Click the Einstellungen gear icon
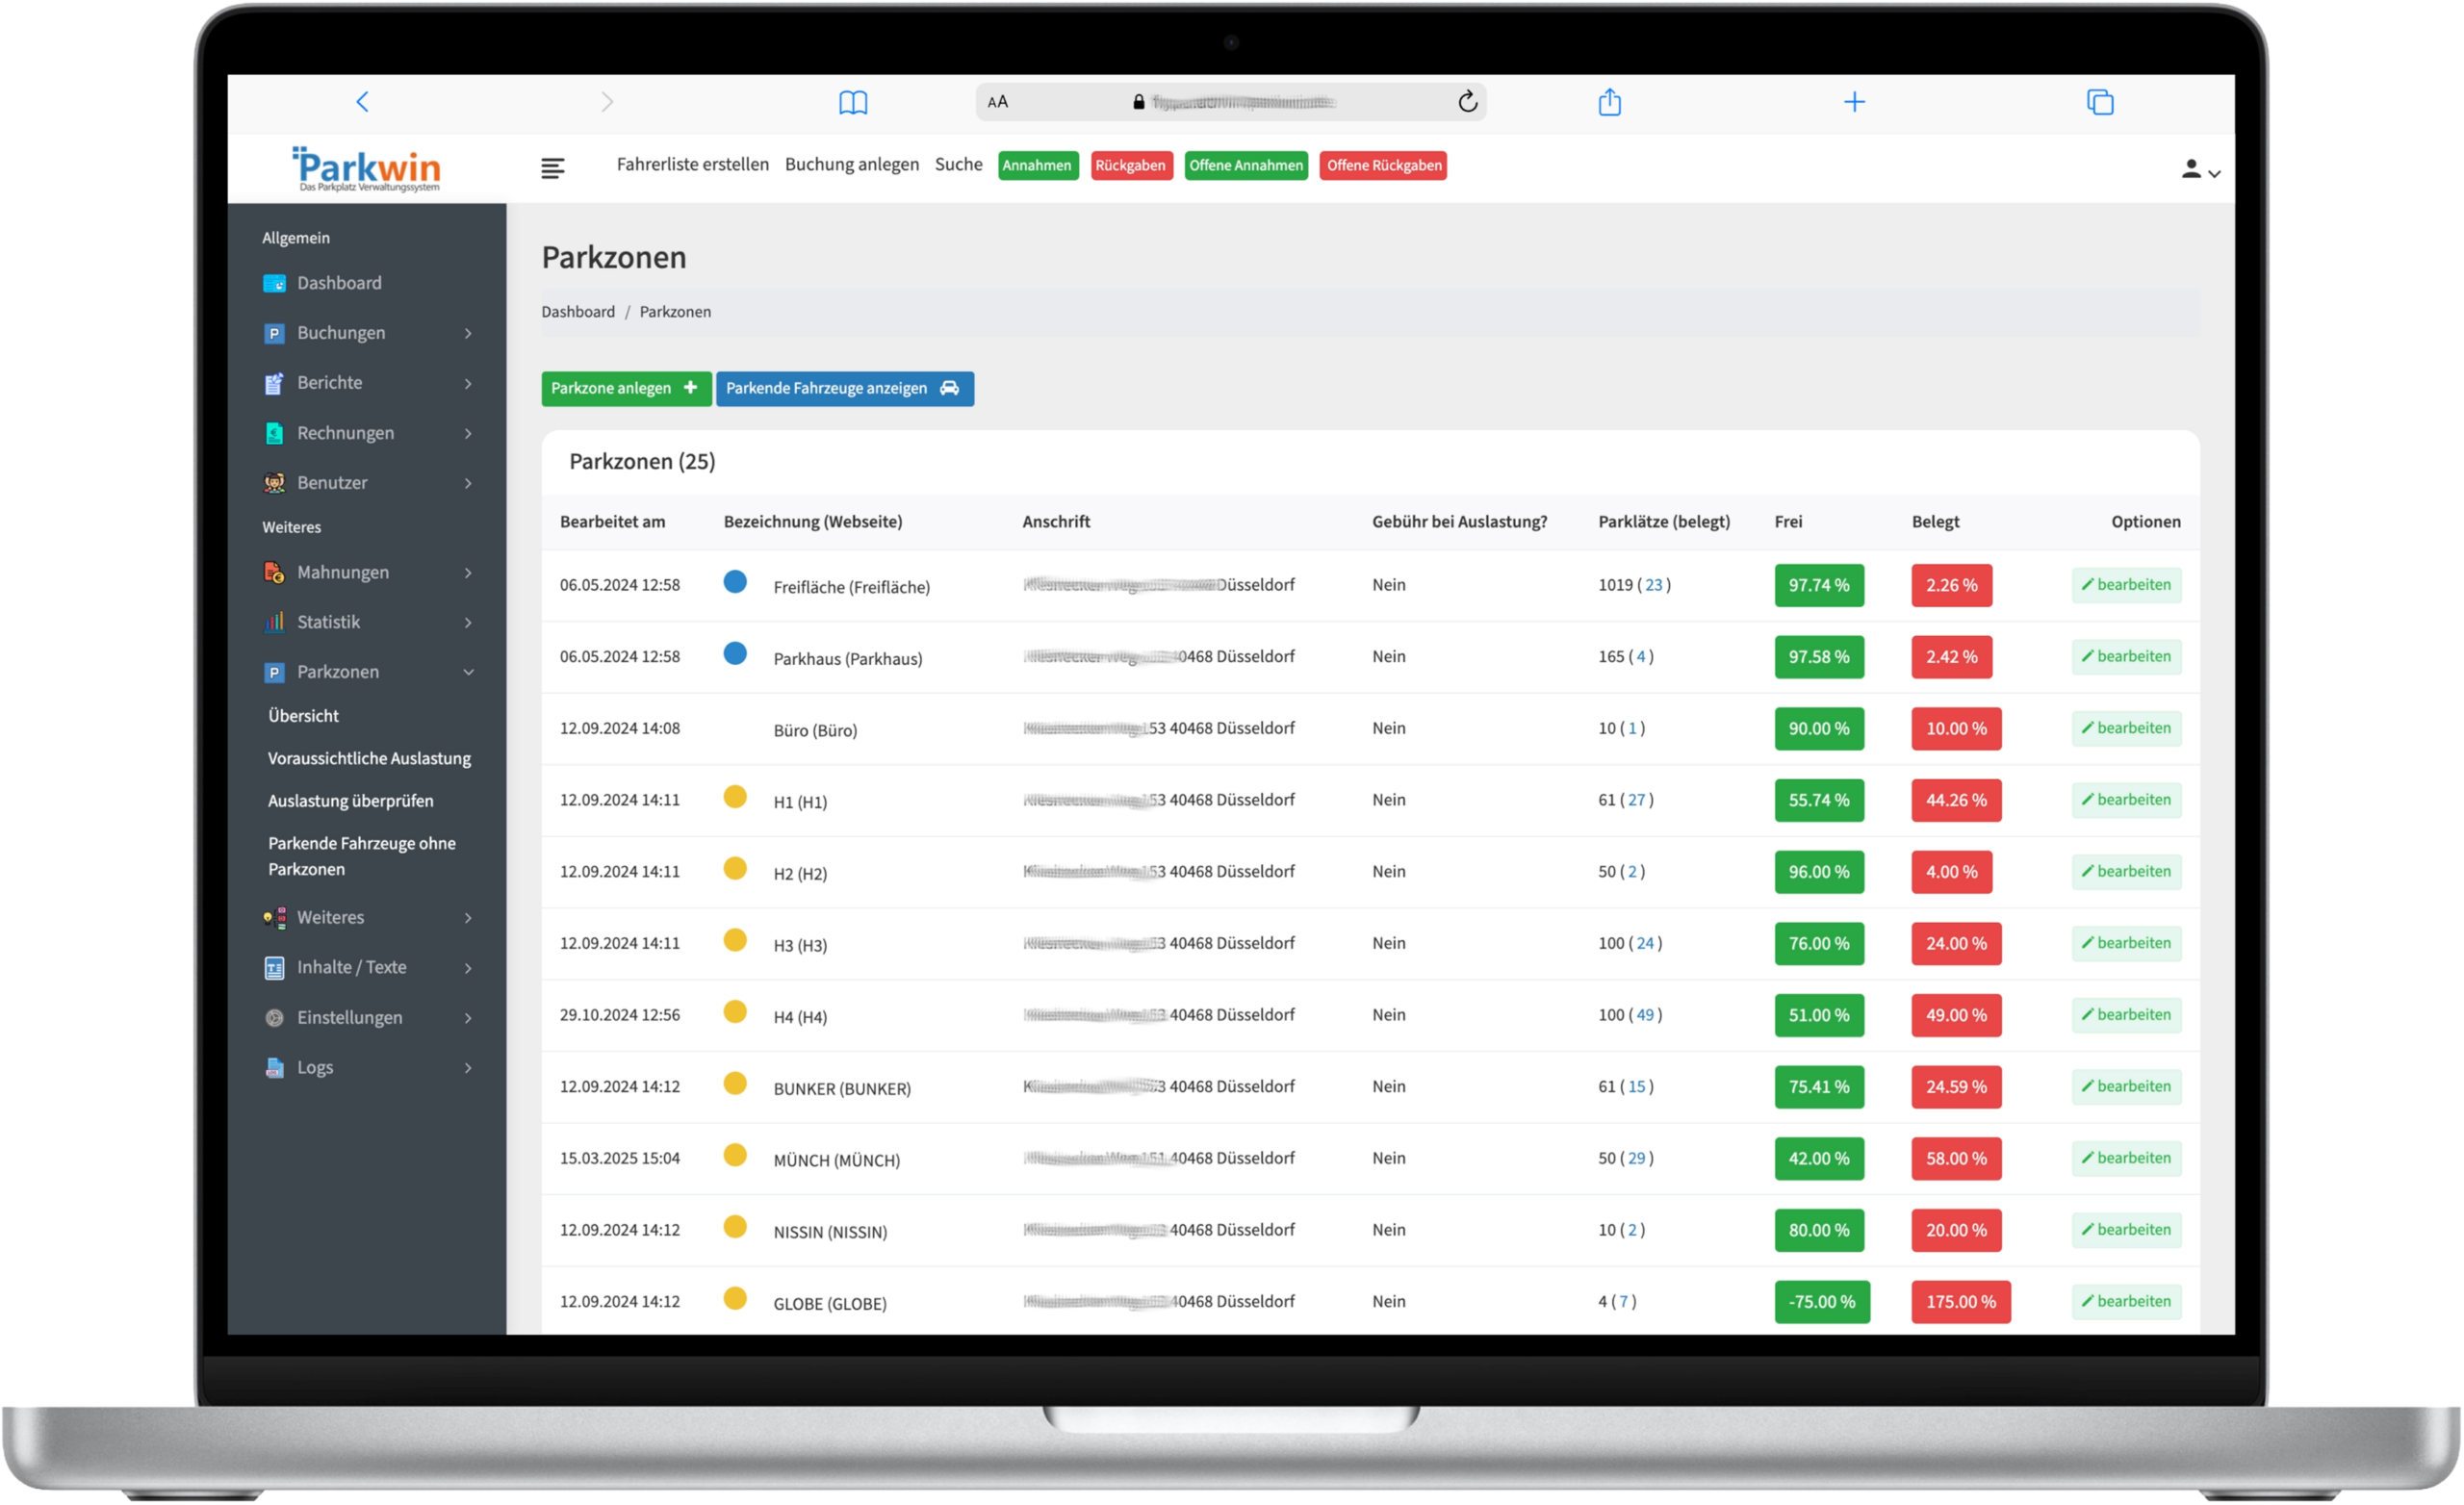Viewport: 2464px width, 1505px height. [x=274, y=1018]
